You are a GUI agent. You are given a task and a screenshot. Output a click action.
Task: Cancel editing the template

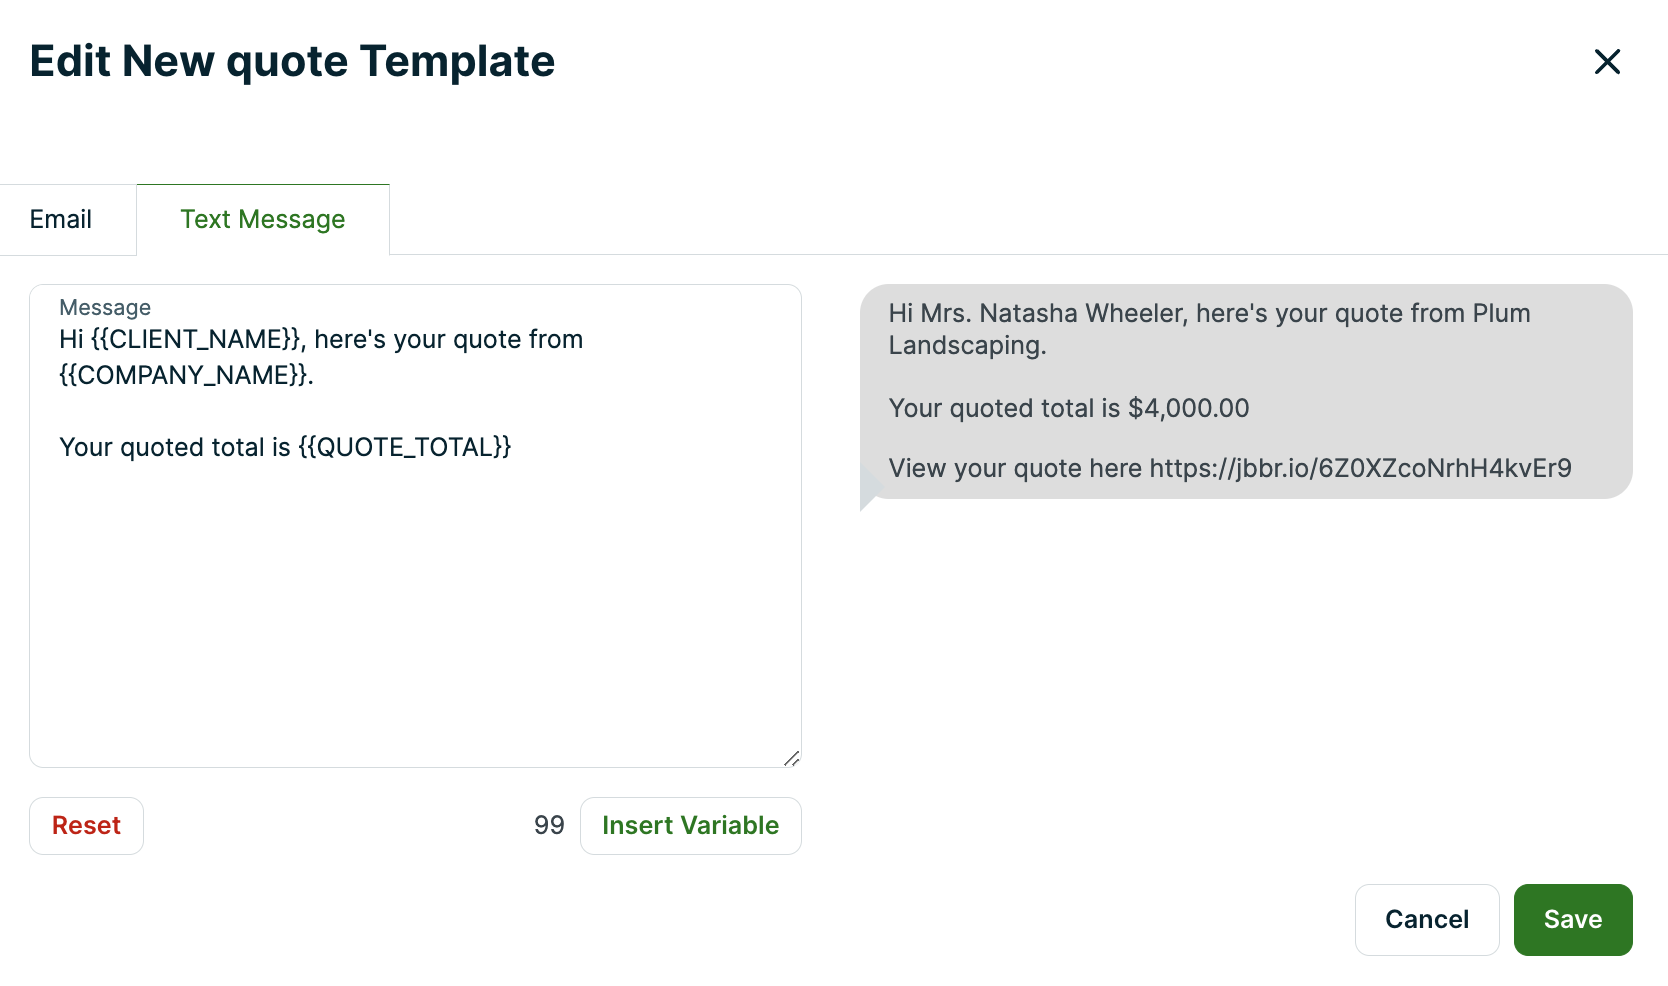1427,919
